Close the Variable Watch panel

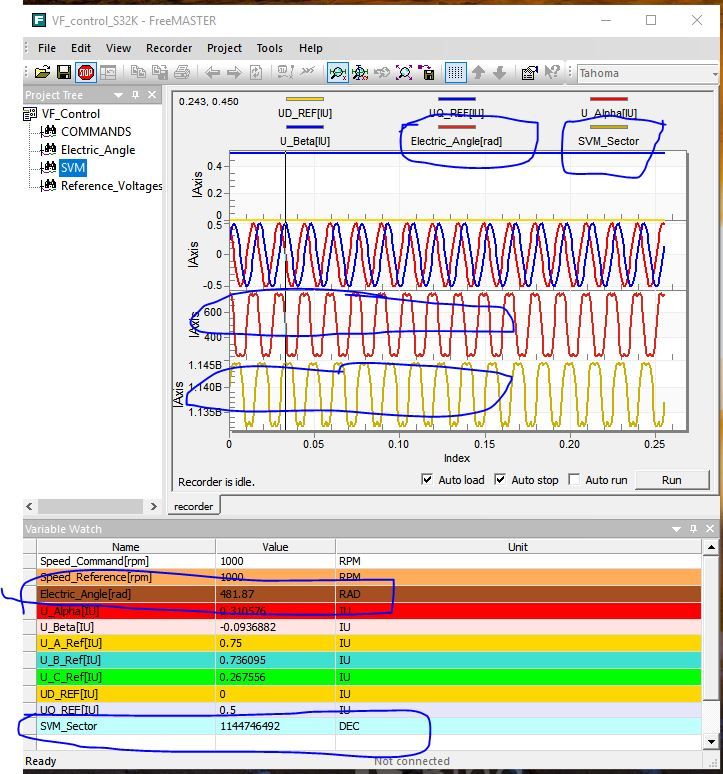point(710,529)
